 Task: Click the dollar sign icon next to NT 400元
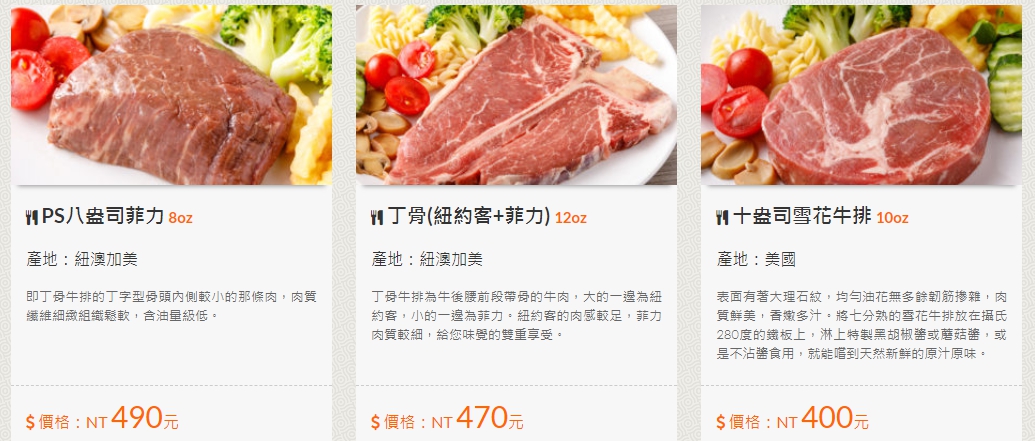pyautogui.click(x=721, y=422)
